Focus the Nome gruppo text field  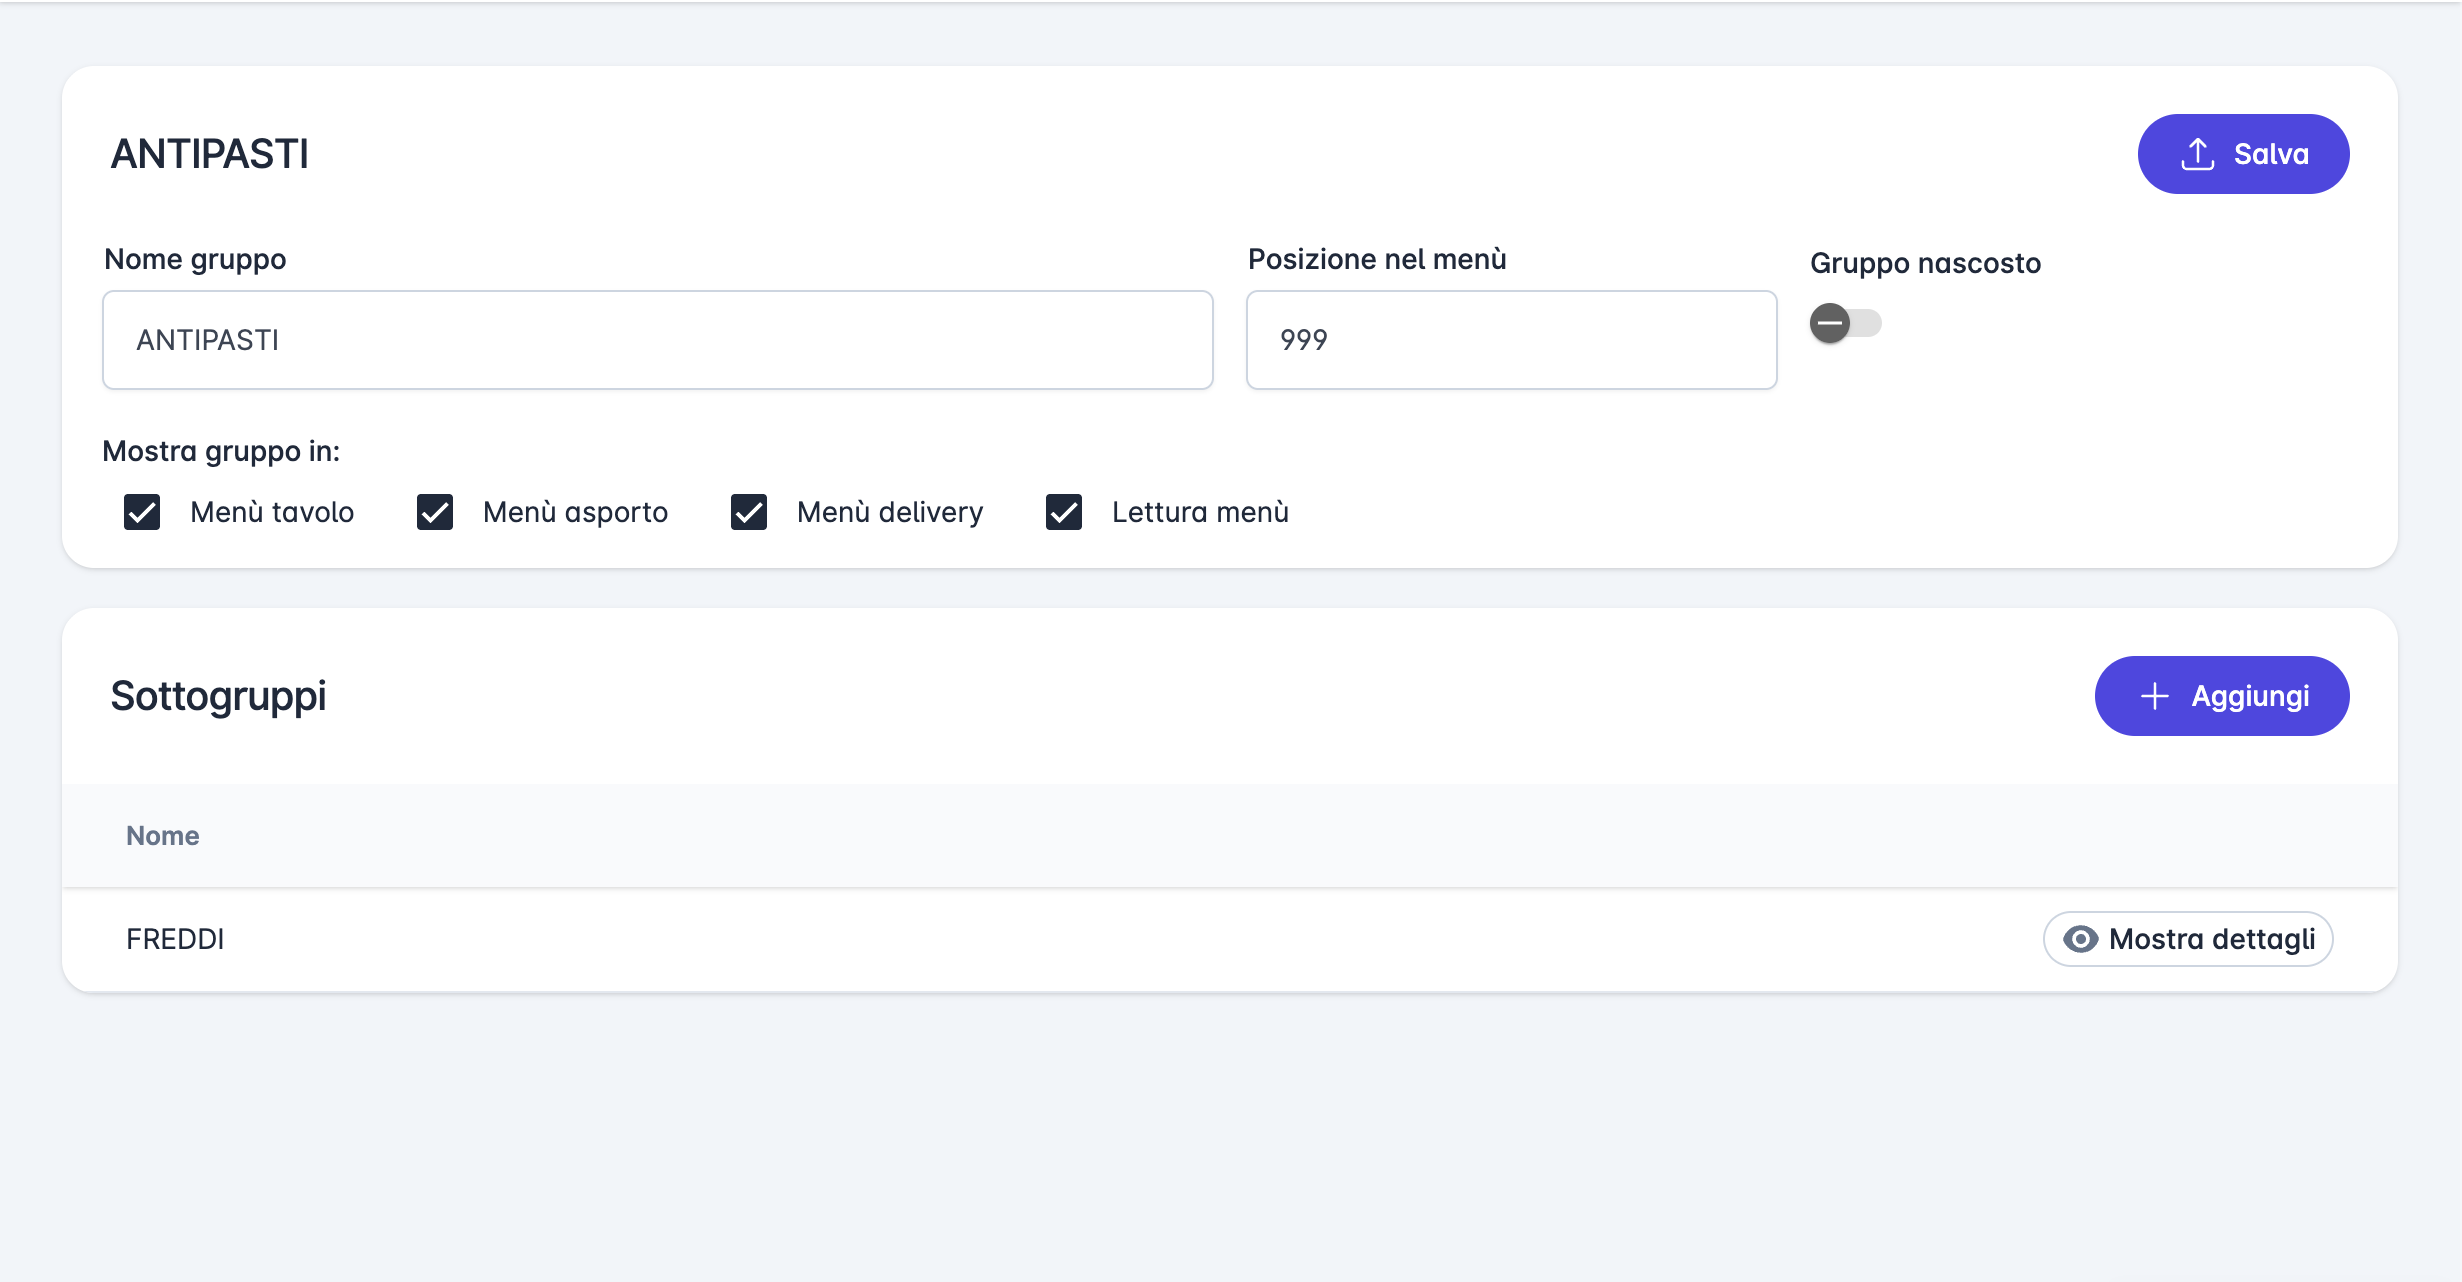pyautogui.click(x=657, y=340)
